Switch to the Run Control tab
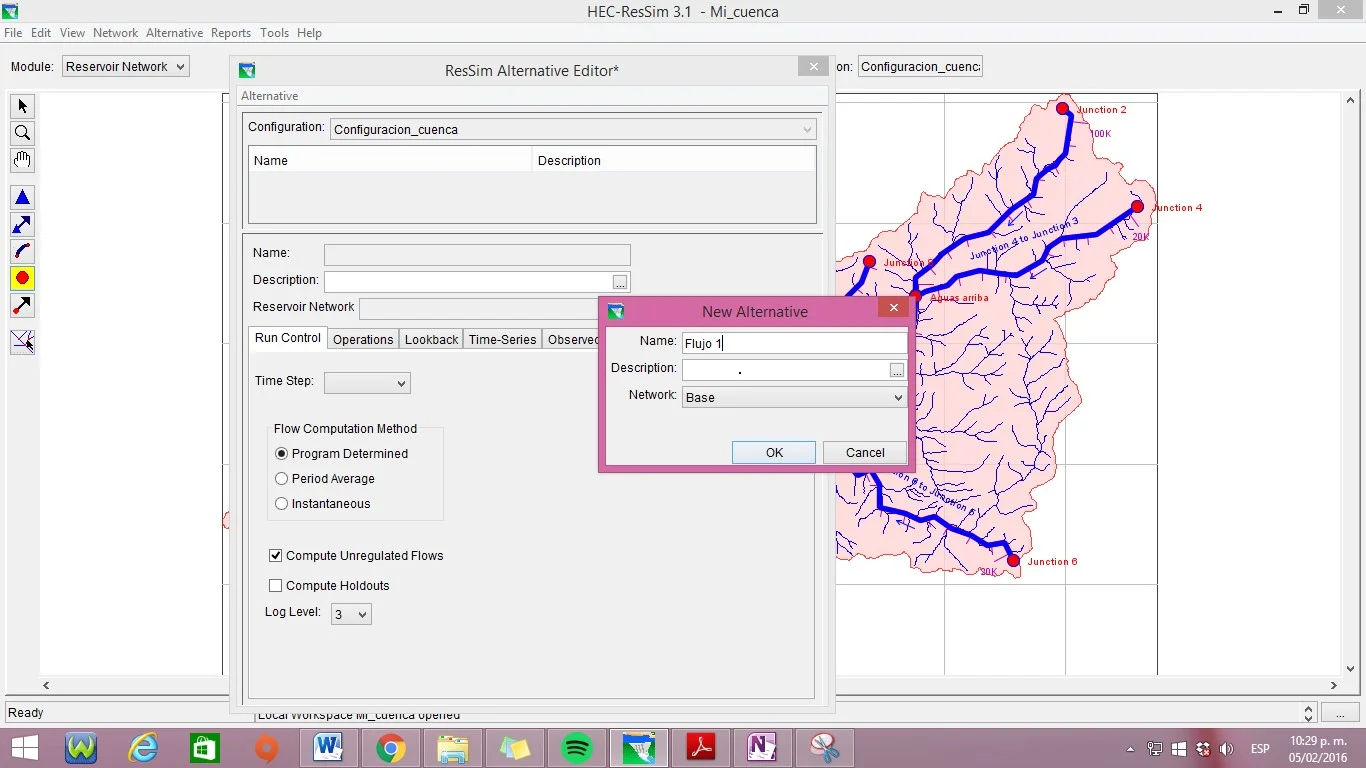This screenshot has width=1366, height=768. (x=288, y=338)
